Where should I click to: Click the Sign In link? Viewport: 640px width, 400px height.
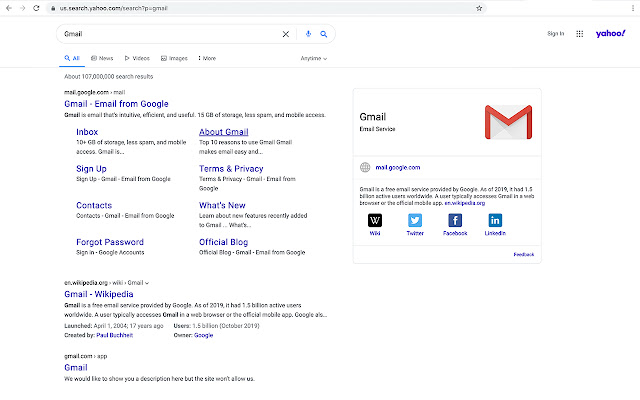click(x=555, y=34)
